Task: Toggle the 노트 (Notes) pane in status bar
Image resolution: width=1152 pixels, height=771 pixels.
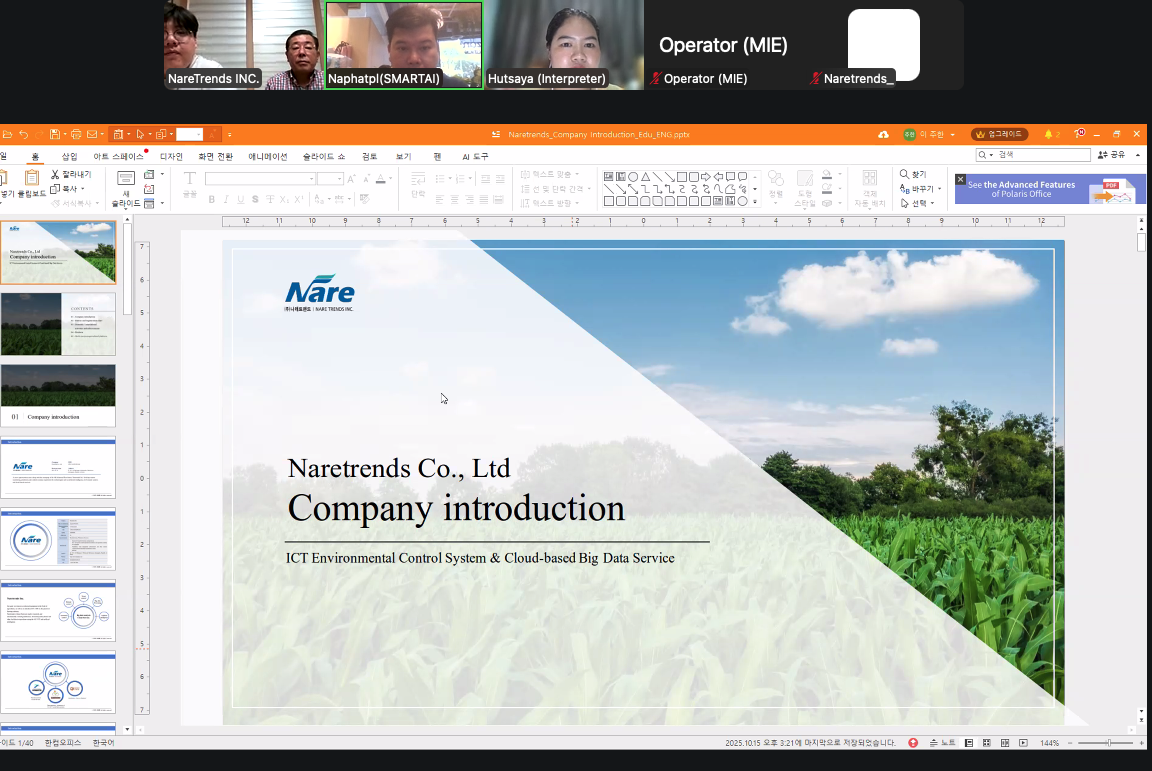Action: pyautogui.click(x=942, y=743)
